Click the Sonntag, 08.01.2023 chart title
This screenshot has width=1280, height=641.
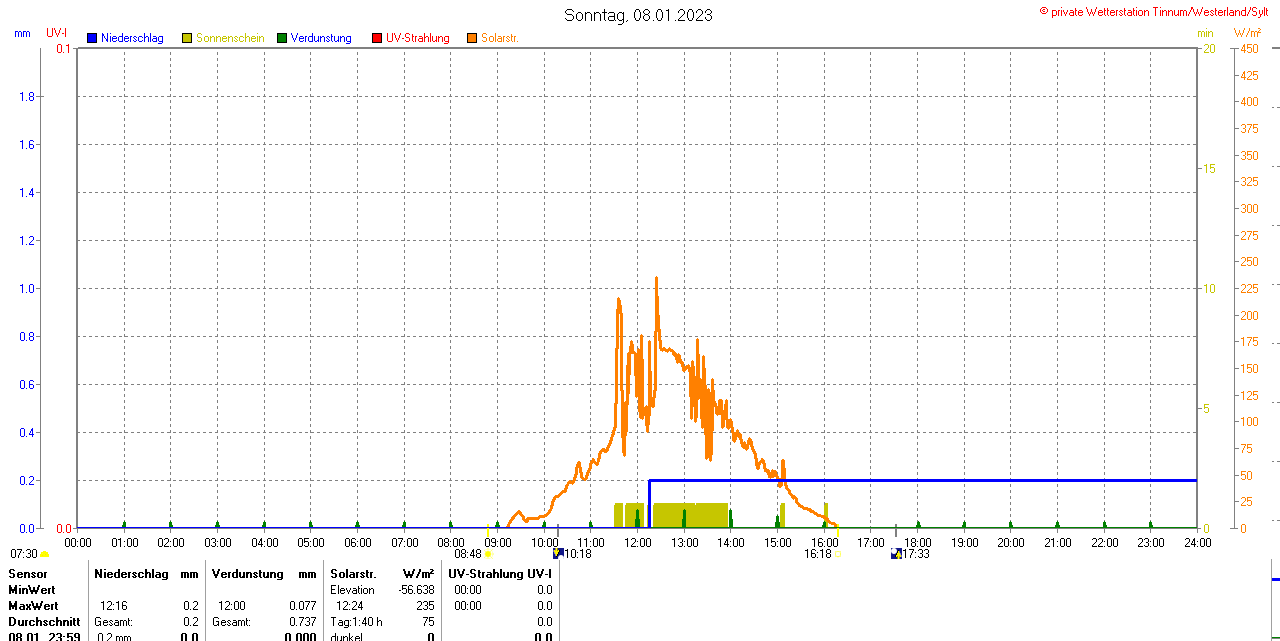[638, 15]
